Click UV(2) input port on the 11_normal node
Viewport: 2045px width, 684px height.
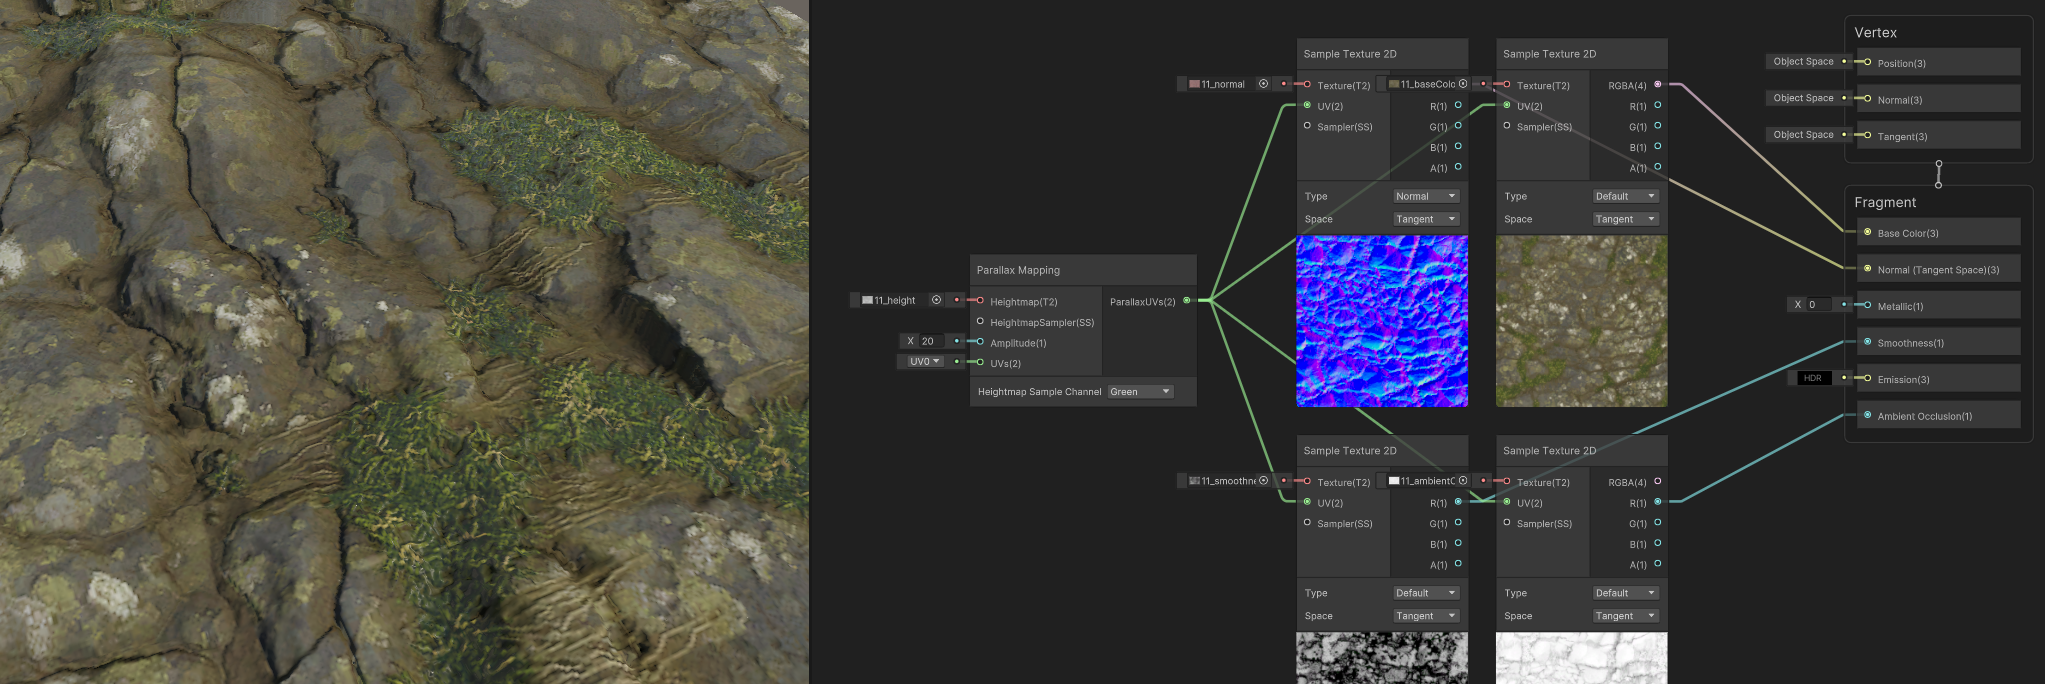coord(1307,105)
